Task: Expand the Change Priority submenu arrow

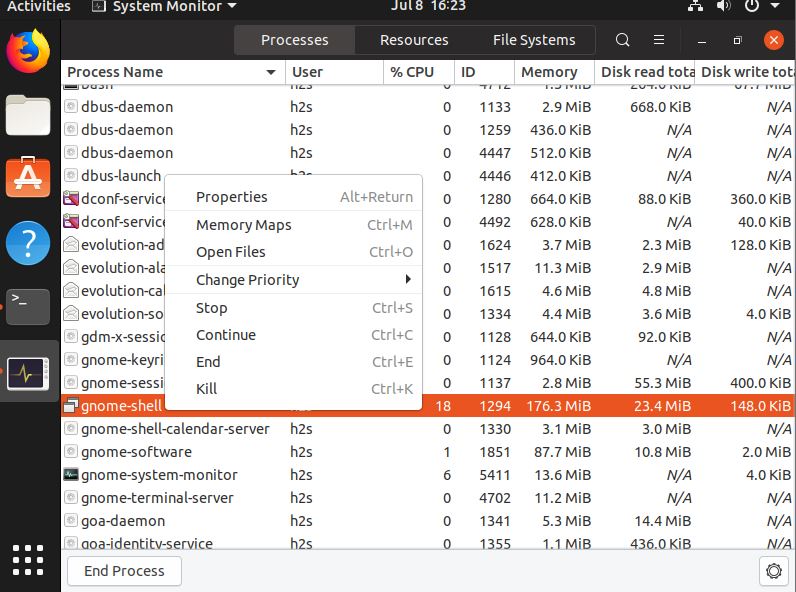Action: [408, 279]
